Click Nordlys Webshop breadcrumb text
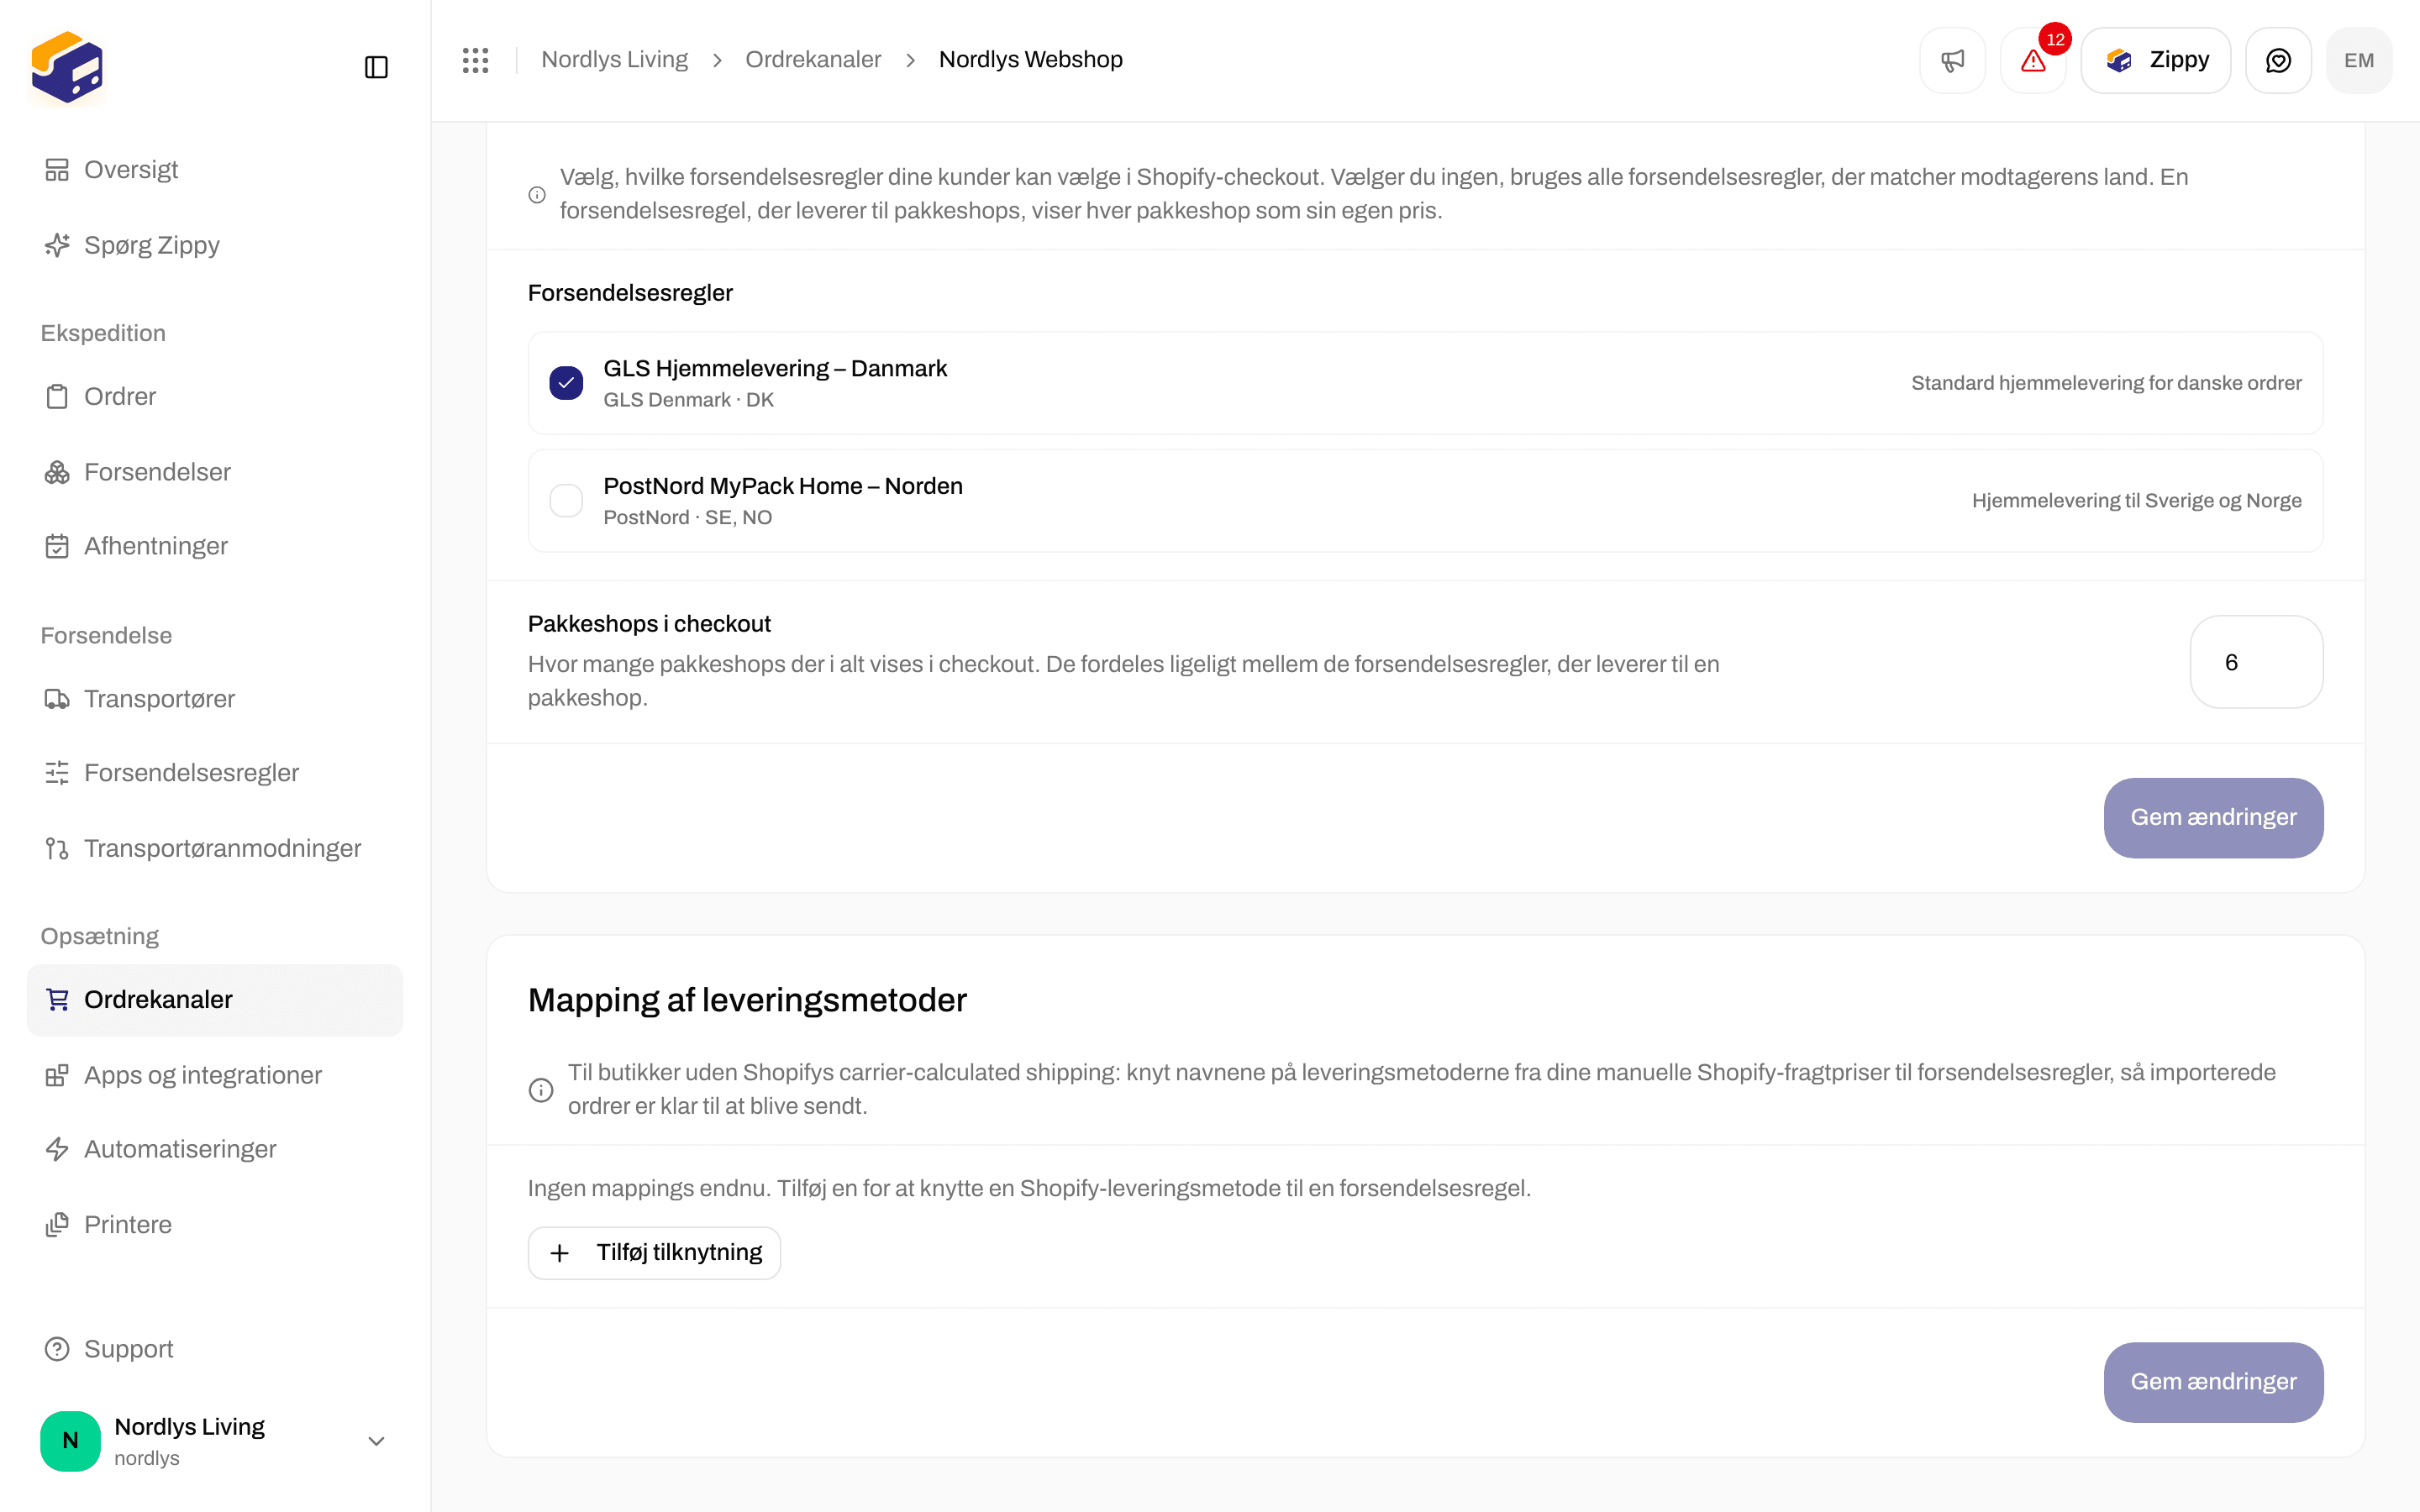Image resolution: width=2420 pixels, height=1512 pixels. coord(1030,60)
